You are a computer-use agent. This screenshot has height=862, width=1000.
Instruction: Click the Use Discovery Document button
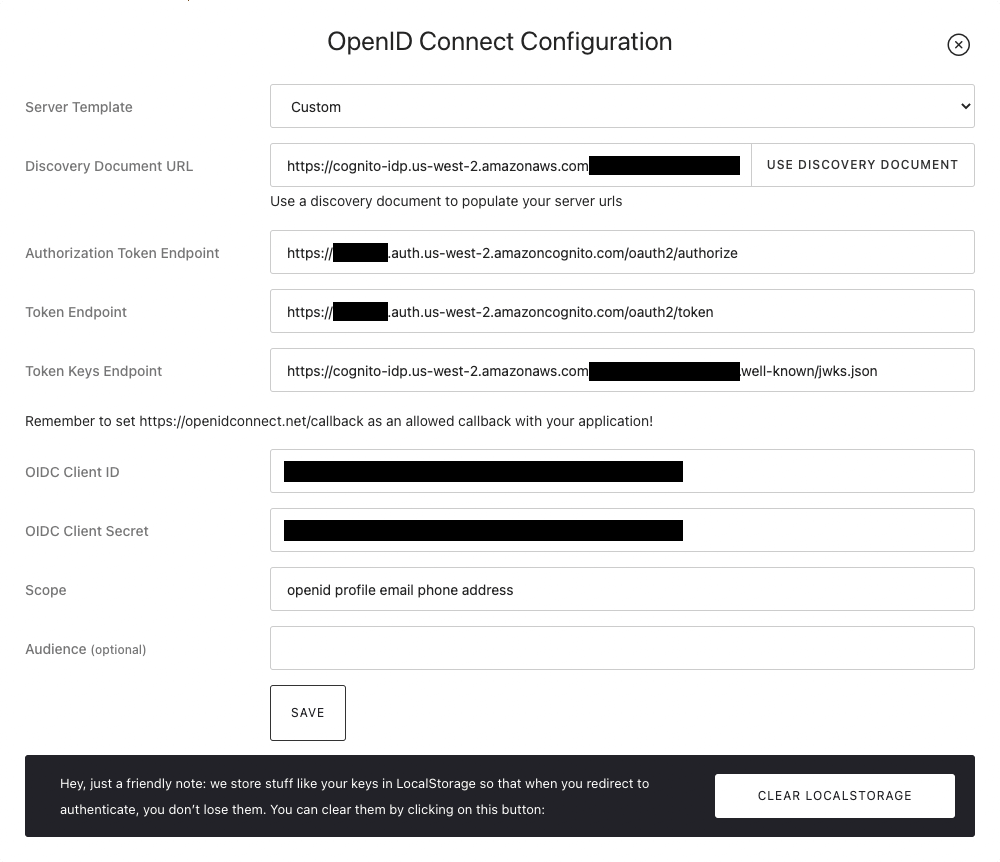click(862, 165)
